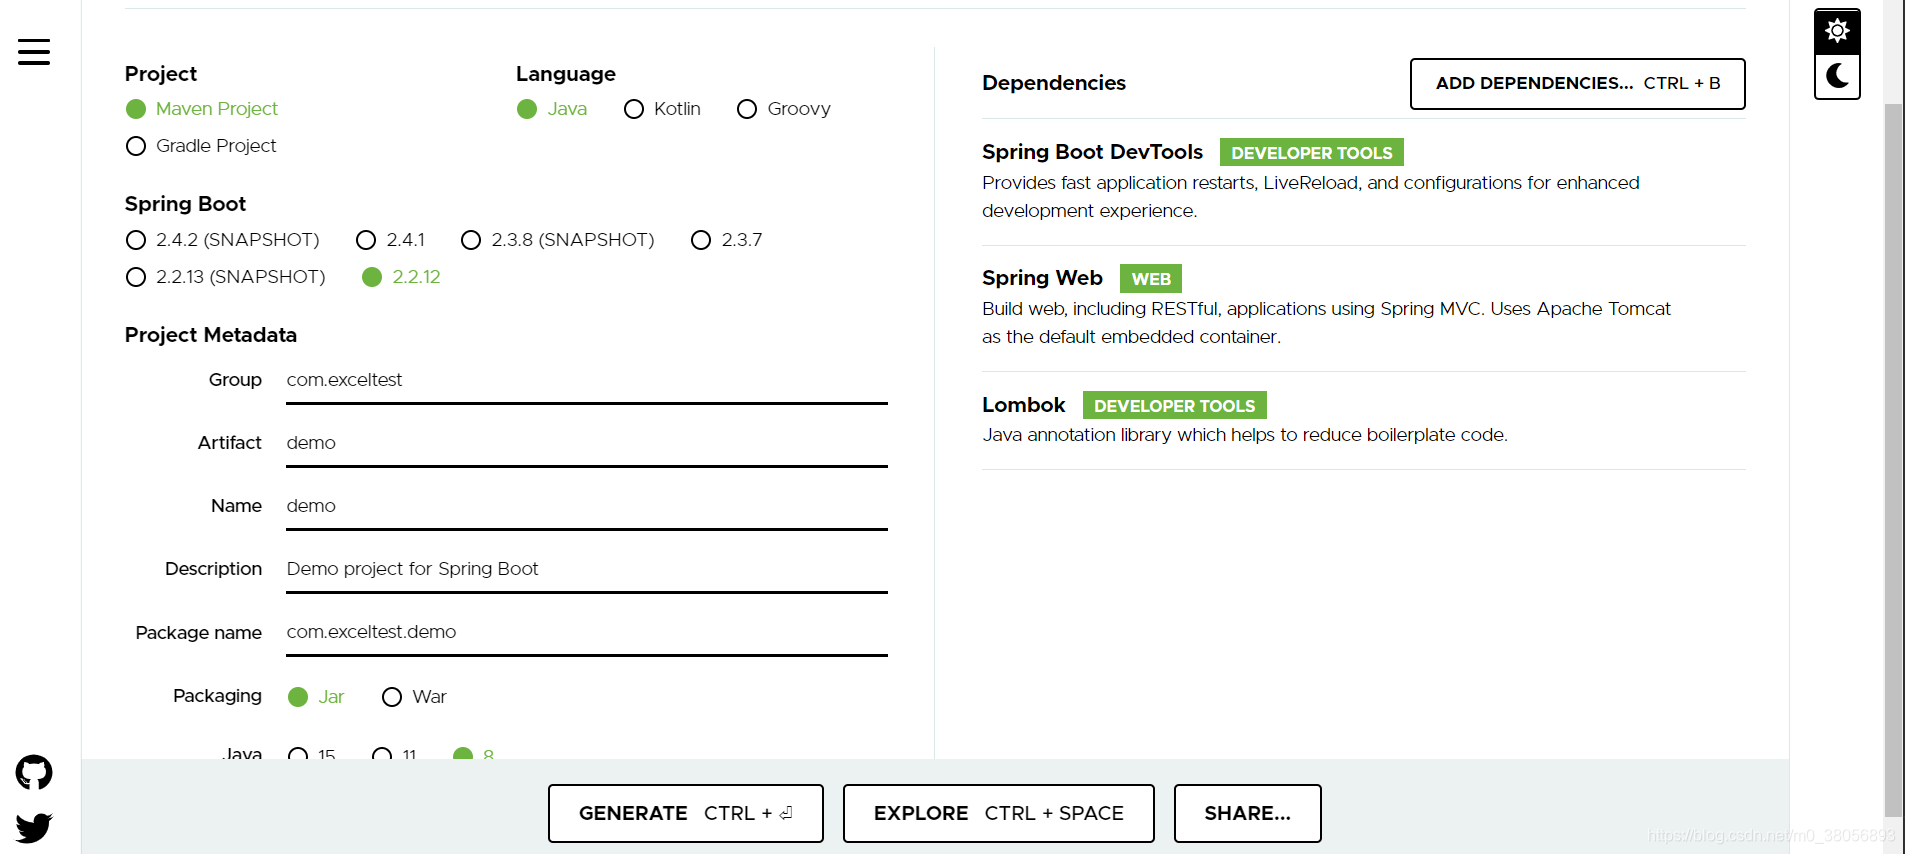This screenshot has height=854, width=1905.
Task: Open the hamburger menu
Action: pyautogui.click(x=34, y=52)
